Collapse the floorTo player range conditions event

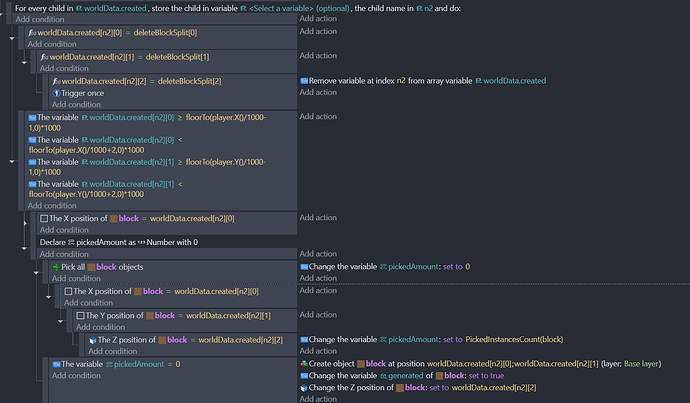12,161
